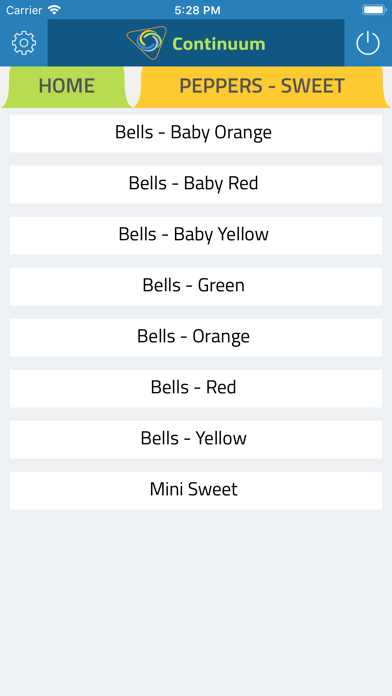Select the Bells - Orange row

click(196, 337)
